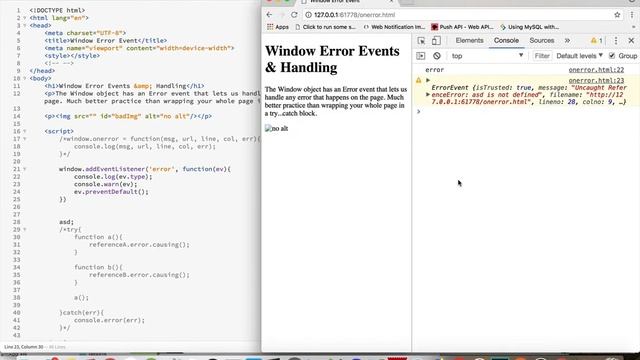Close the DevTools panel
Screen dimensions: 640x360
pyautogui.click(x=631, y=40)
